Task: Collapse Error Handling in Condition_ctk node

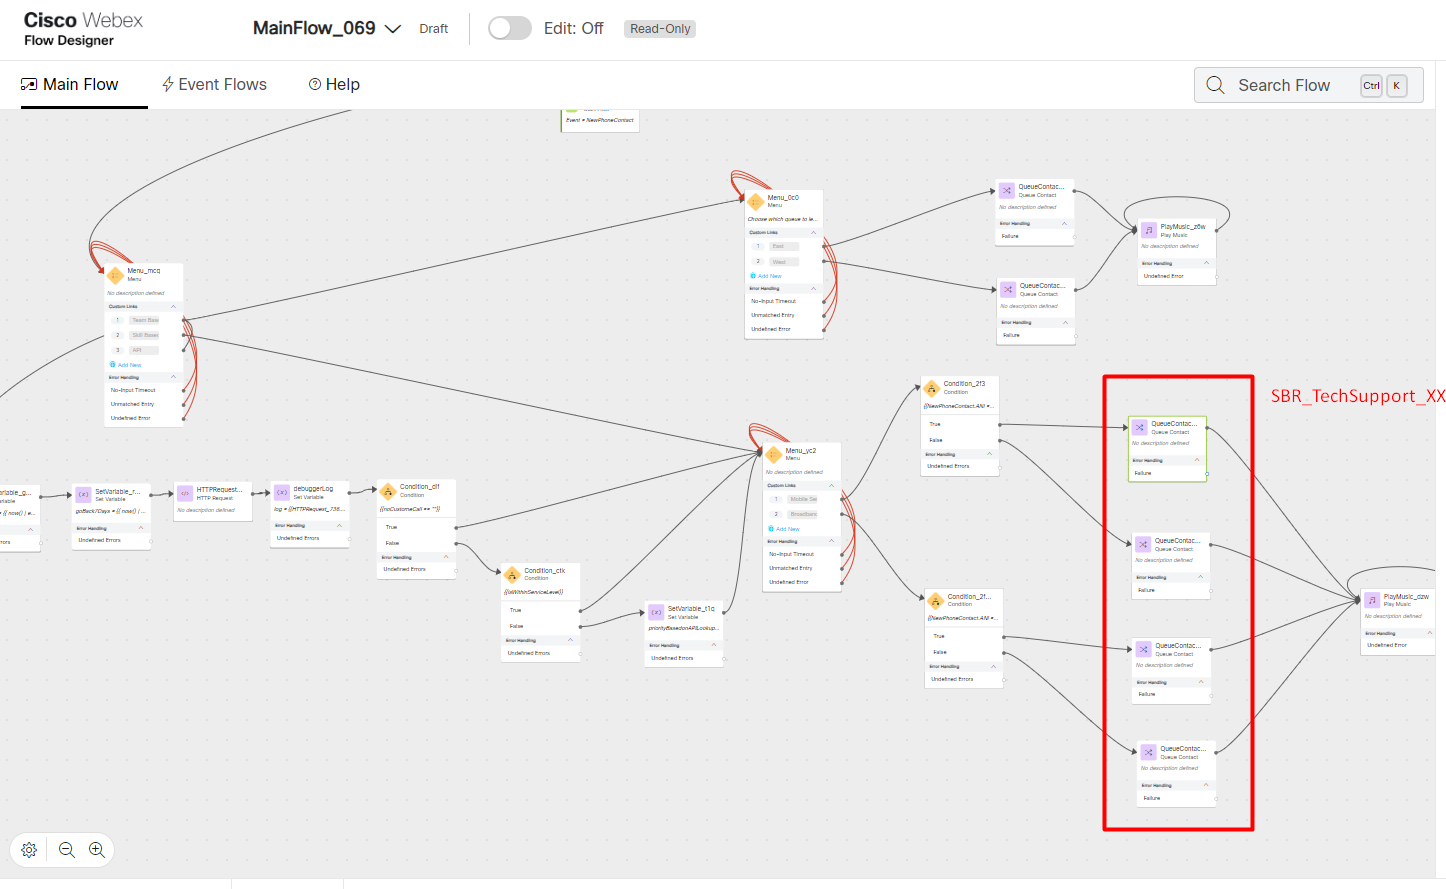Action: 570,640
